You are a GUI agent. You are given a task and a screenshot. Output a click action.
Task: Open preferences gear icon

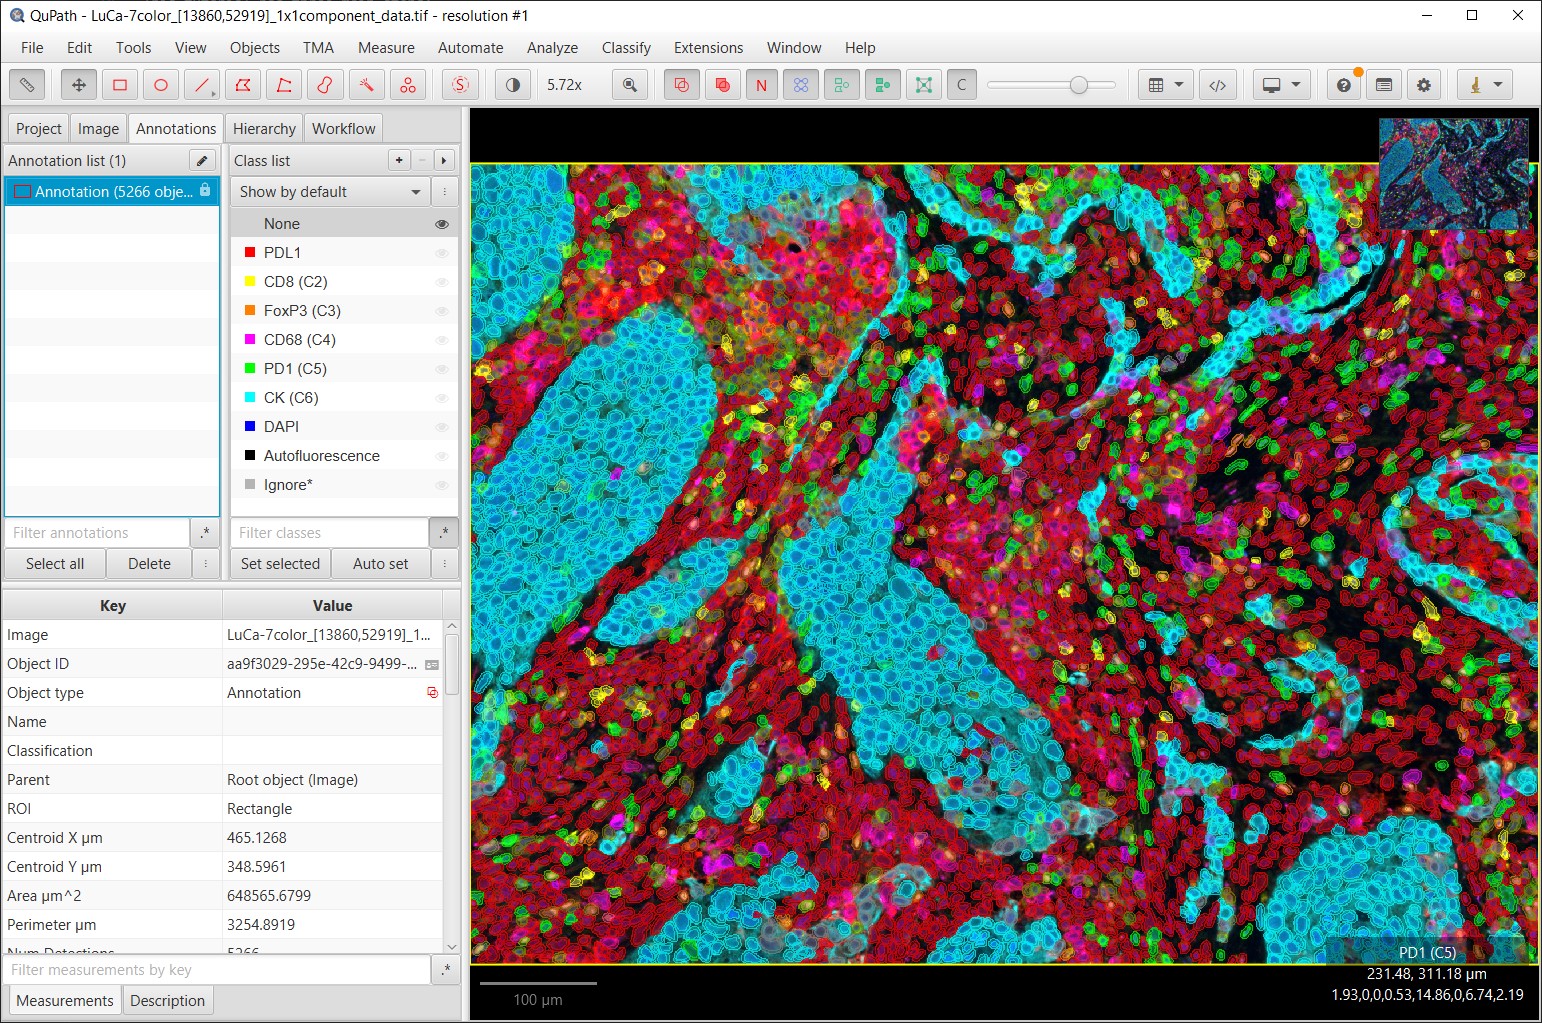(x=1424, y=85)
